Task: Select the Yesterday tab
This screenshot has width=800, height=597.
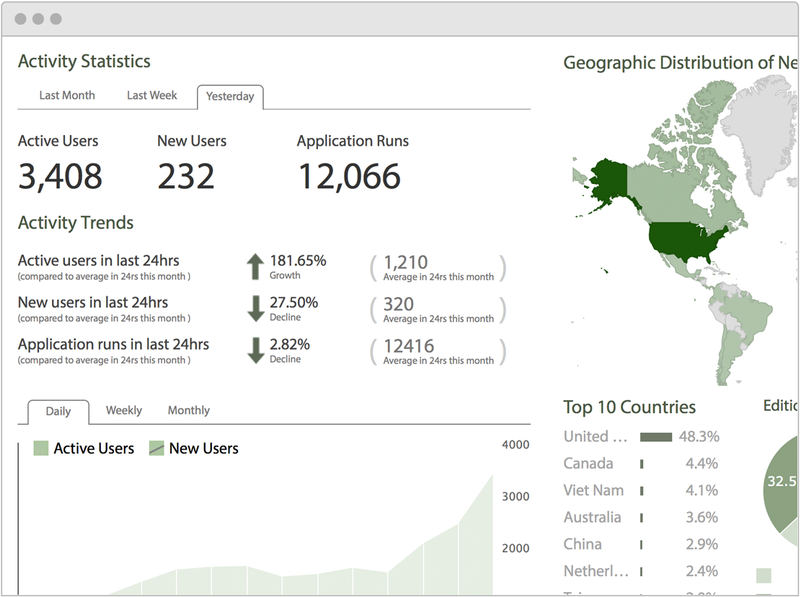Action: click(230, 96)
